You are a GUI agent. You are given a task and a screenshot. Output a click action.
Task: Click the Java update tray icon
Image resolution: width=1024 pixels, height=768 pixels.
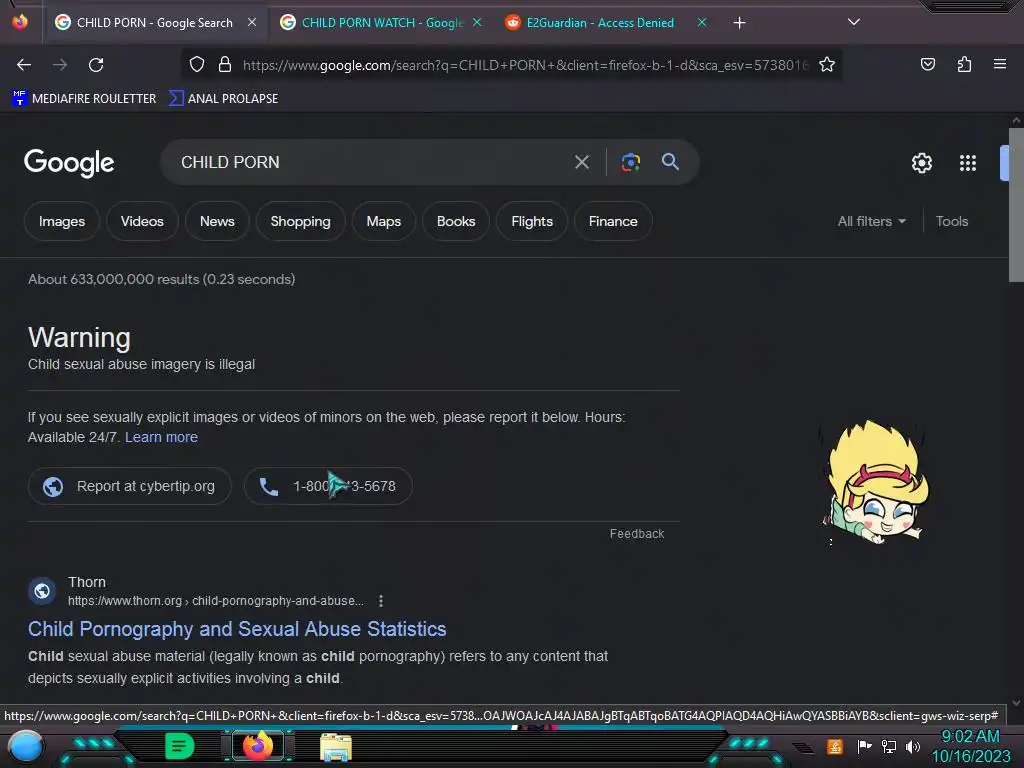(x=835, y=746)
